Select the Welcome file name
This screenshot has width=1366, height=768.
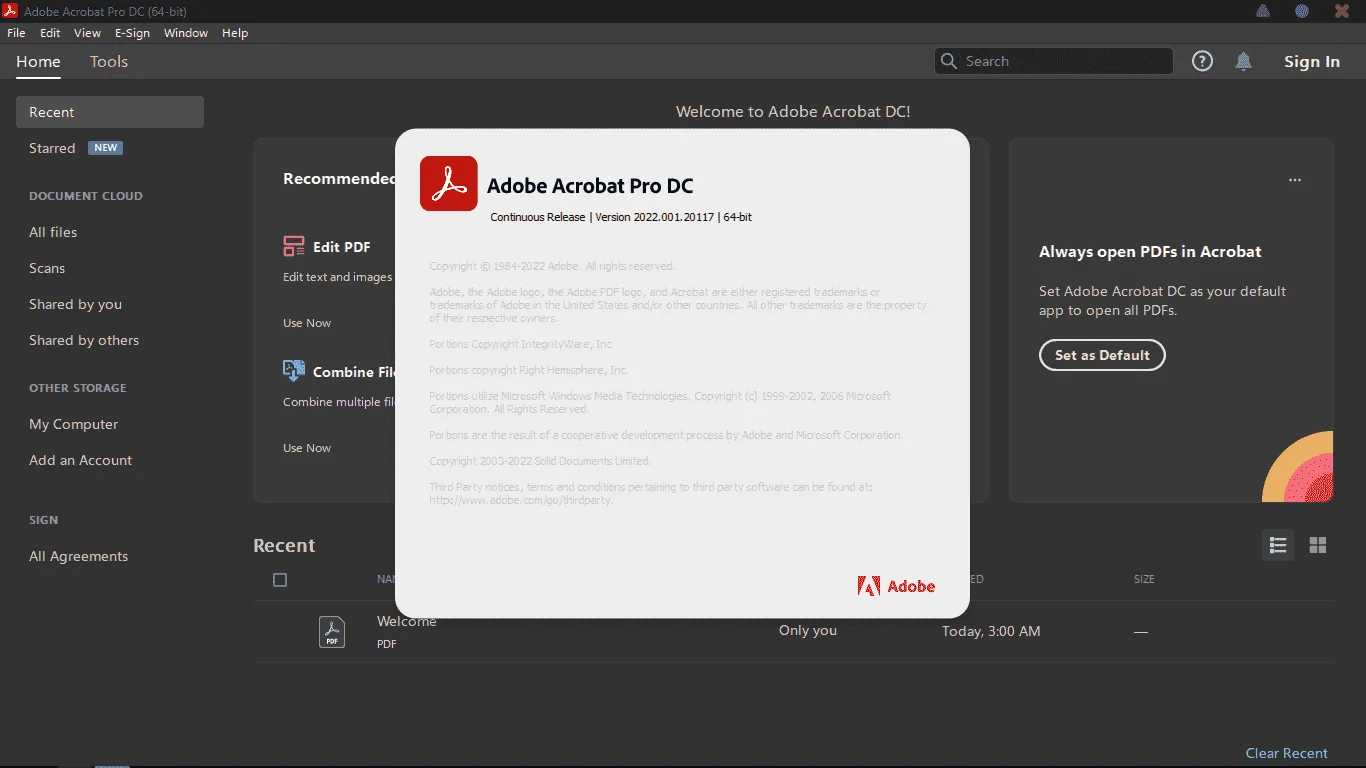coord(406,621)
